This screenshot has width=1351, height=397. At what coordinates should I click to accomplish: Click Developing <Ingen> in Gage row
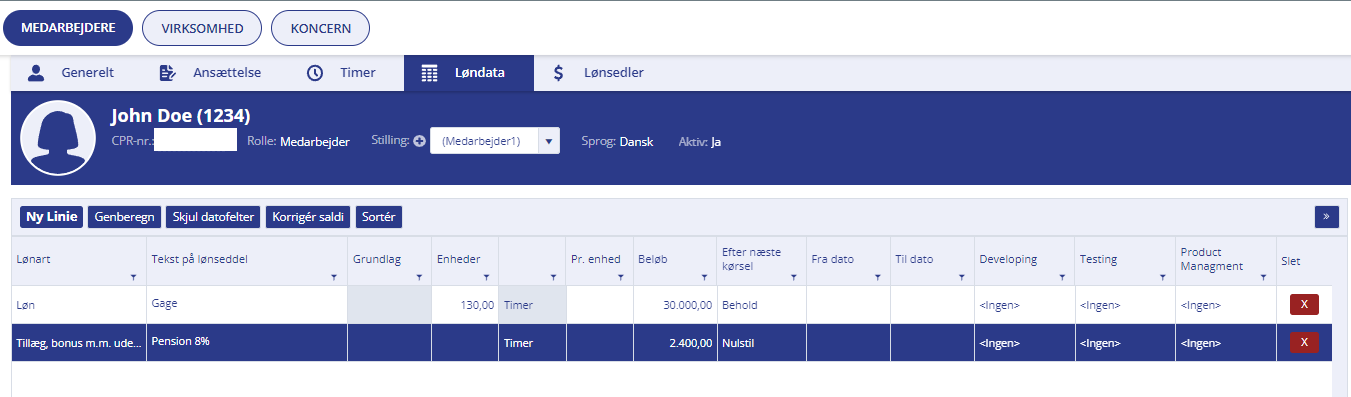click(x=1024, y=305)
